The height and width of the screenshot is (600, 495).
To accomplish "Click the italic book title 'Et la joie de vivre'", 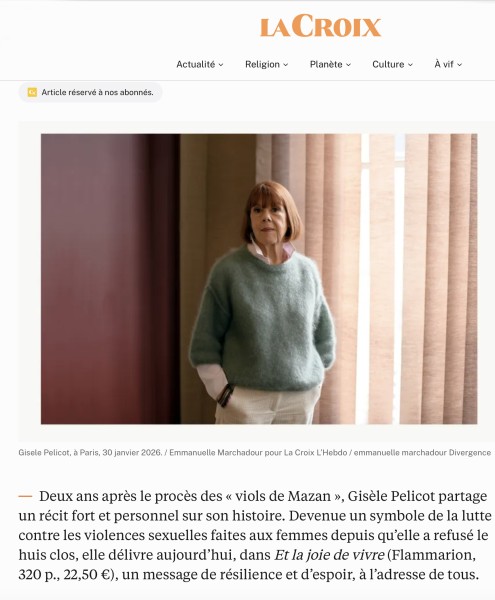I will [x=329, y=554].
